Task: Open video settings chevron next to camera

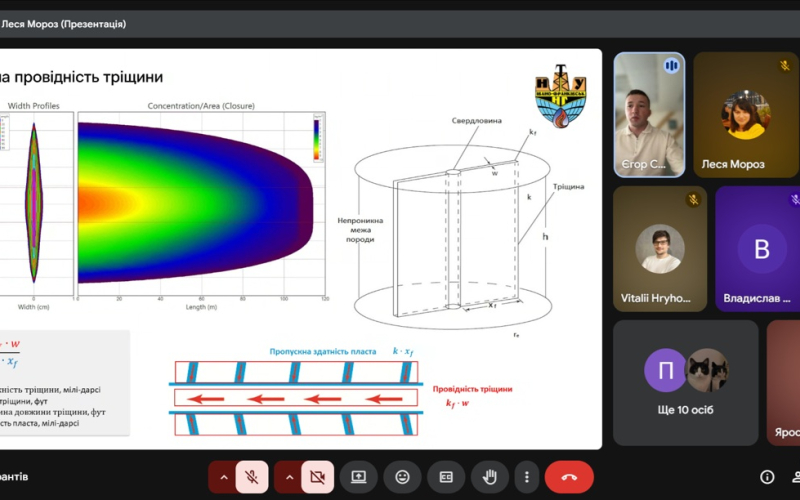Action: coord(290,477)
